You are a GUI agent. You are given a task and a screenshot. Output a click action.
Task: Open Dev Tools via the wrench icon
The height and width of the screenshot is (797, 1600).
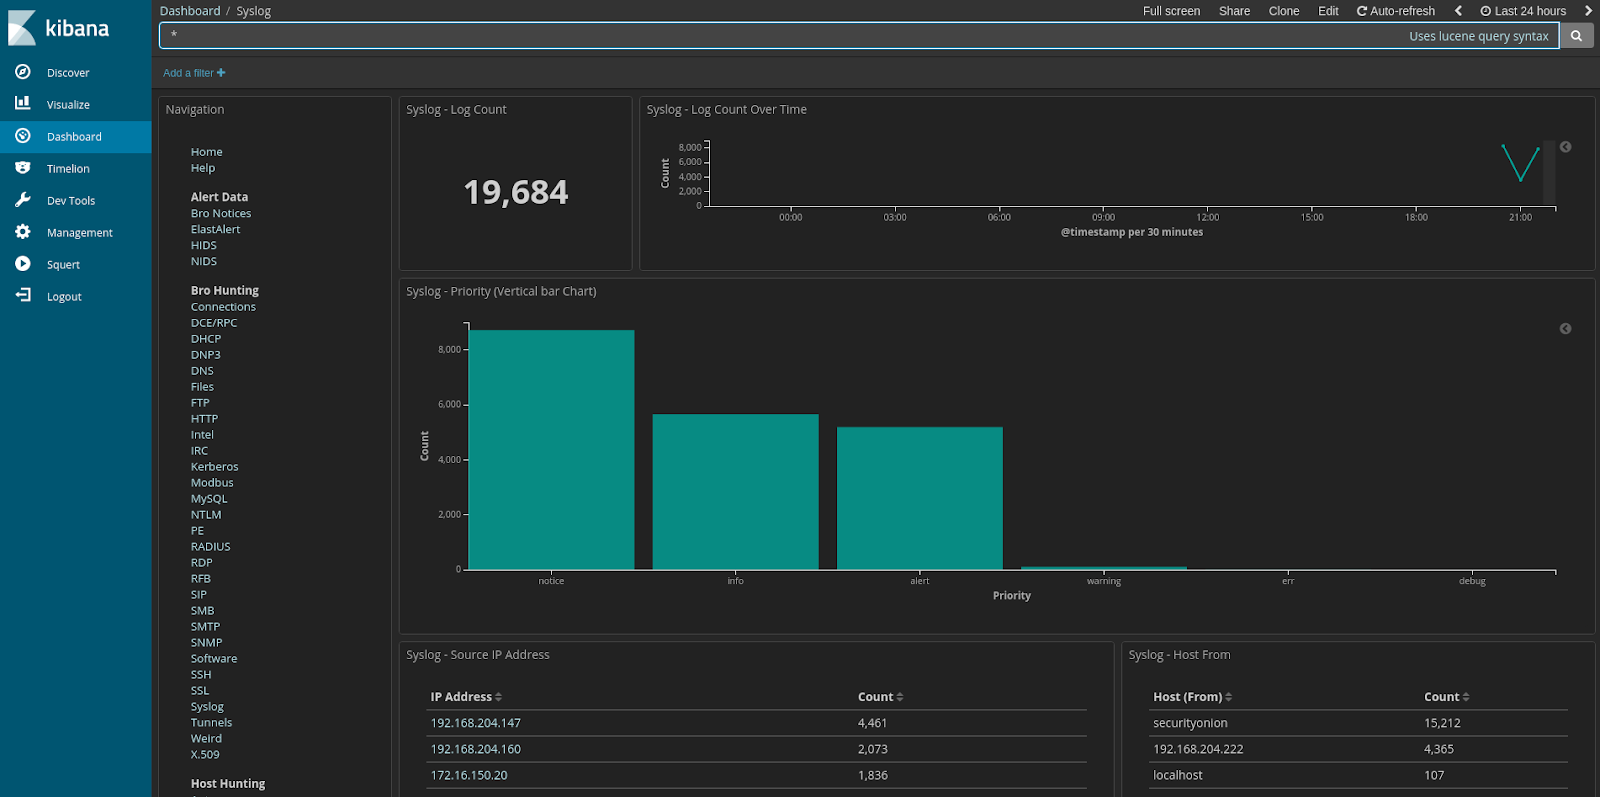point(23,200)
